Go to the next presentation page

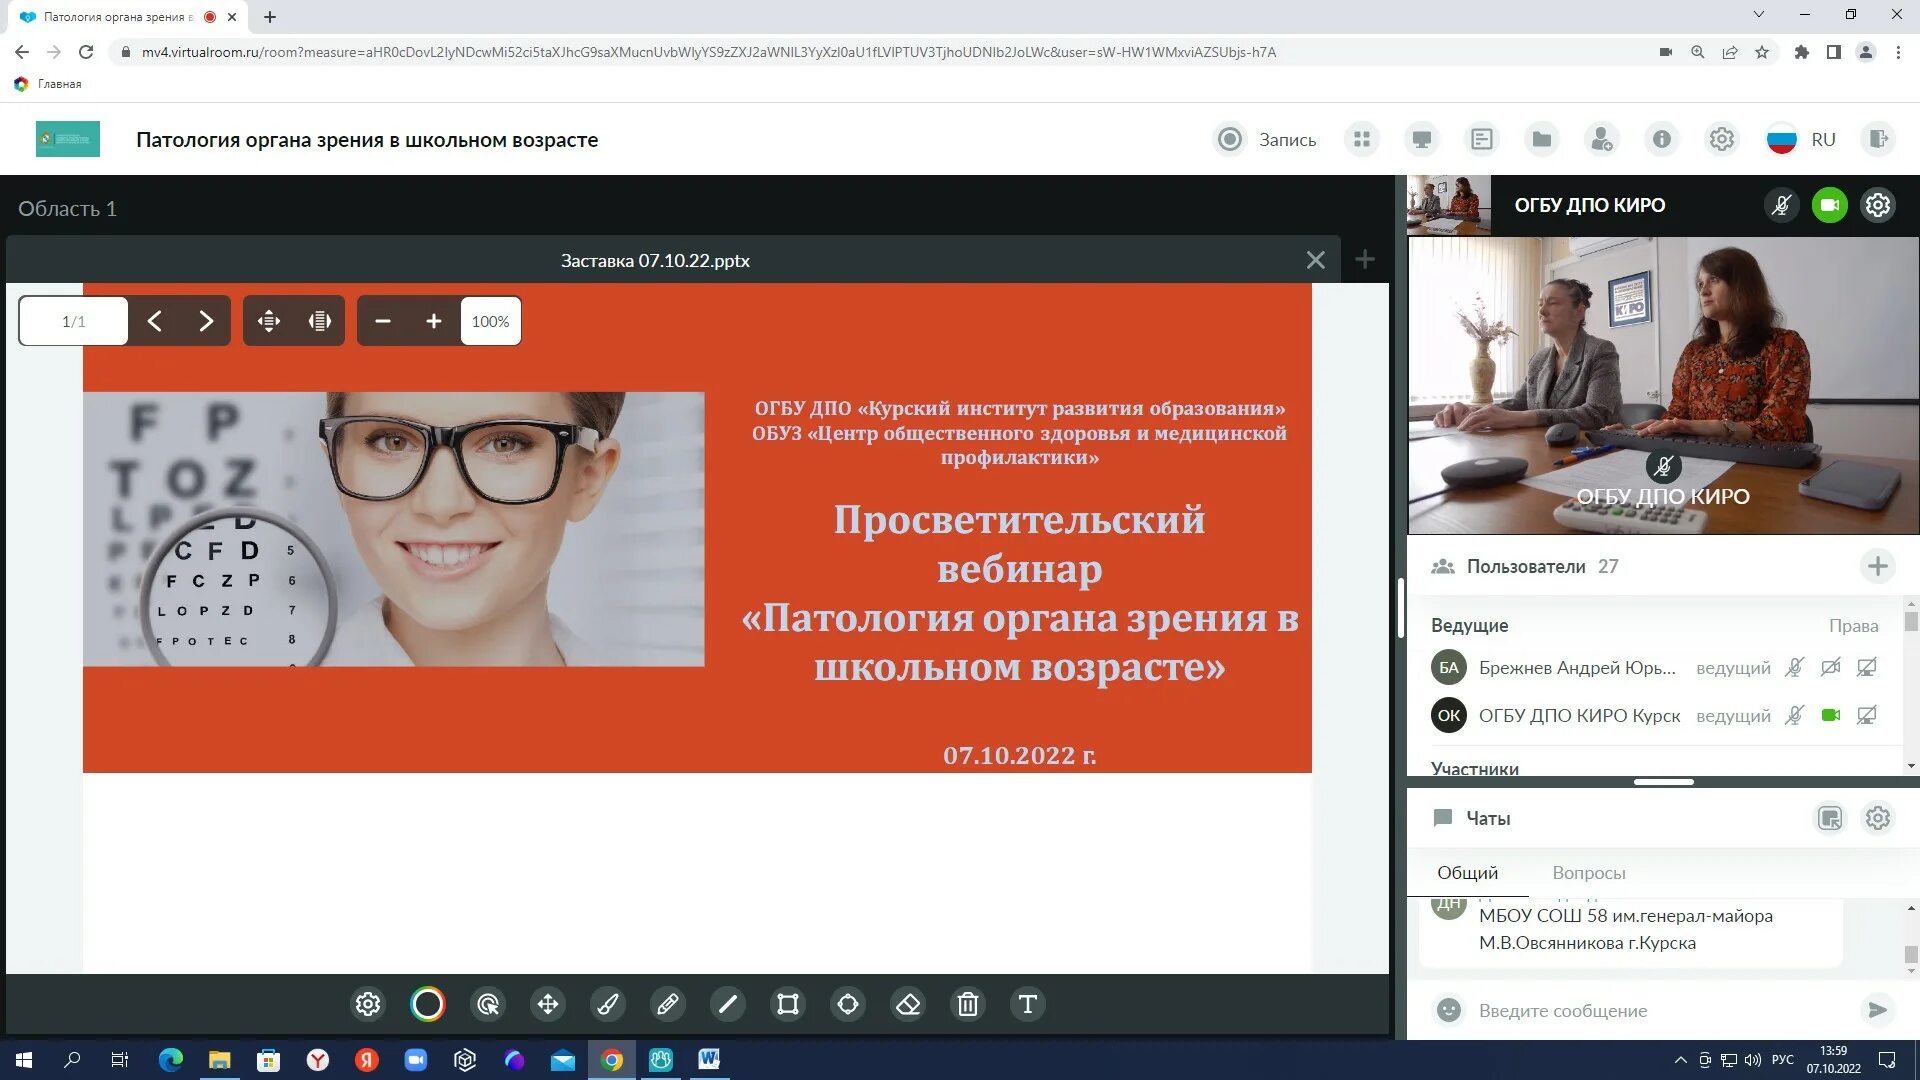pos(207,320)
